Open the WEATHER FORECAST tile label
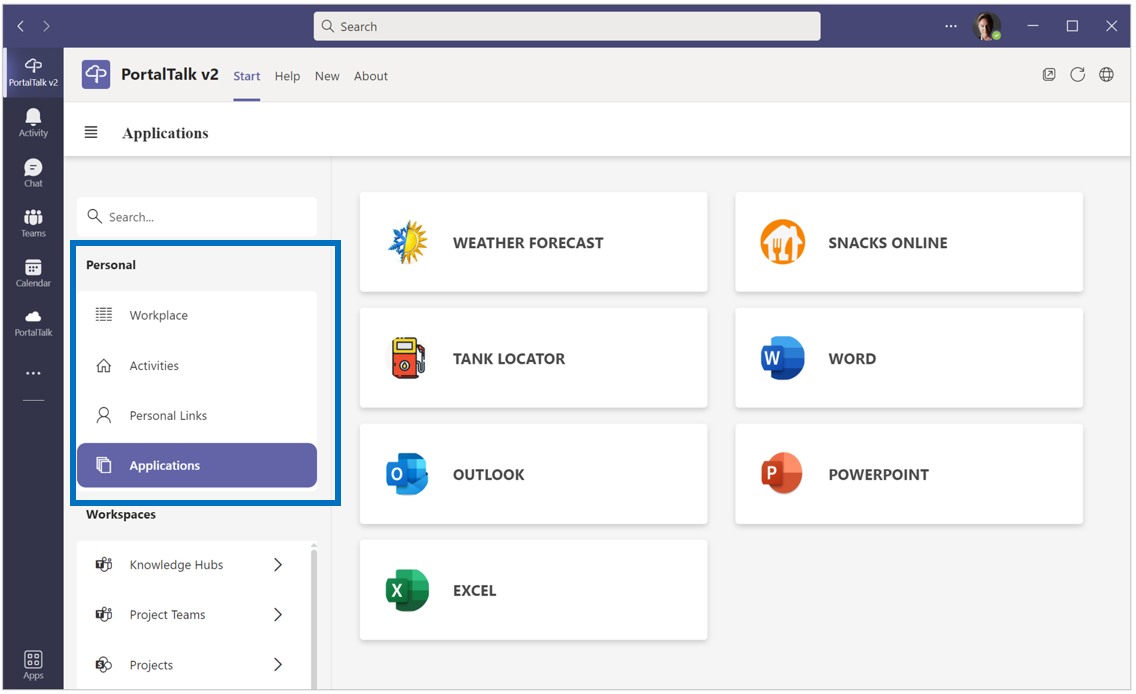This screenshot has height=694, width=1136. tap(528, 243)
